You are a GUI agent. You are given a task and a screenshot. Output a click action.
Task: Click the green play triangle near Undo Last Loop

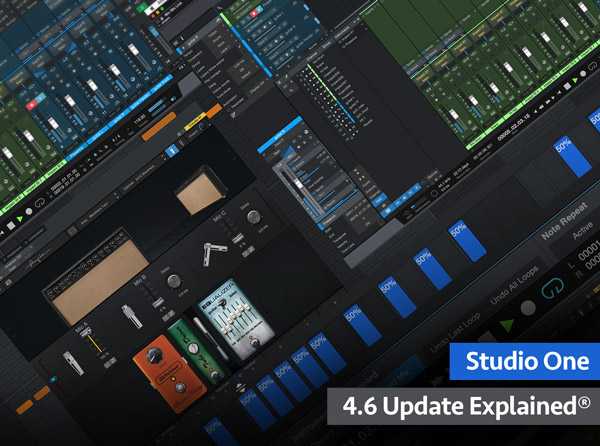click(507, 326)
